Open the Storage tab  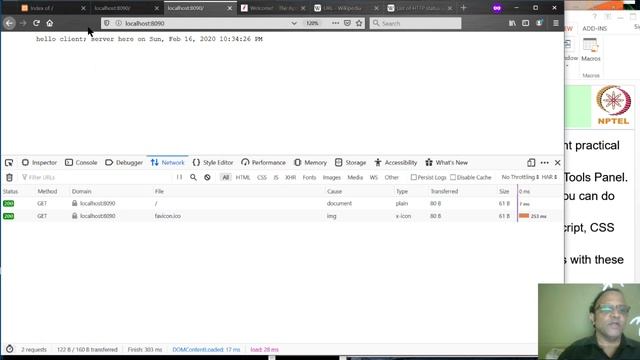tap(351, 162)
